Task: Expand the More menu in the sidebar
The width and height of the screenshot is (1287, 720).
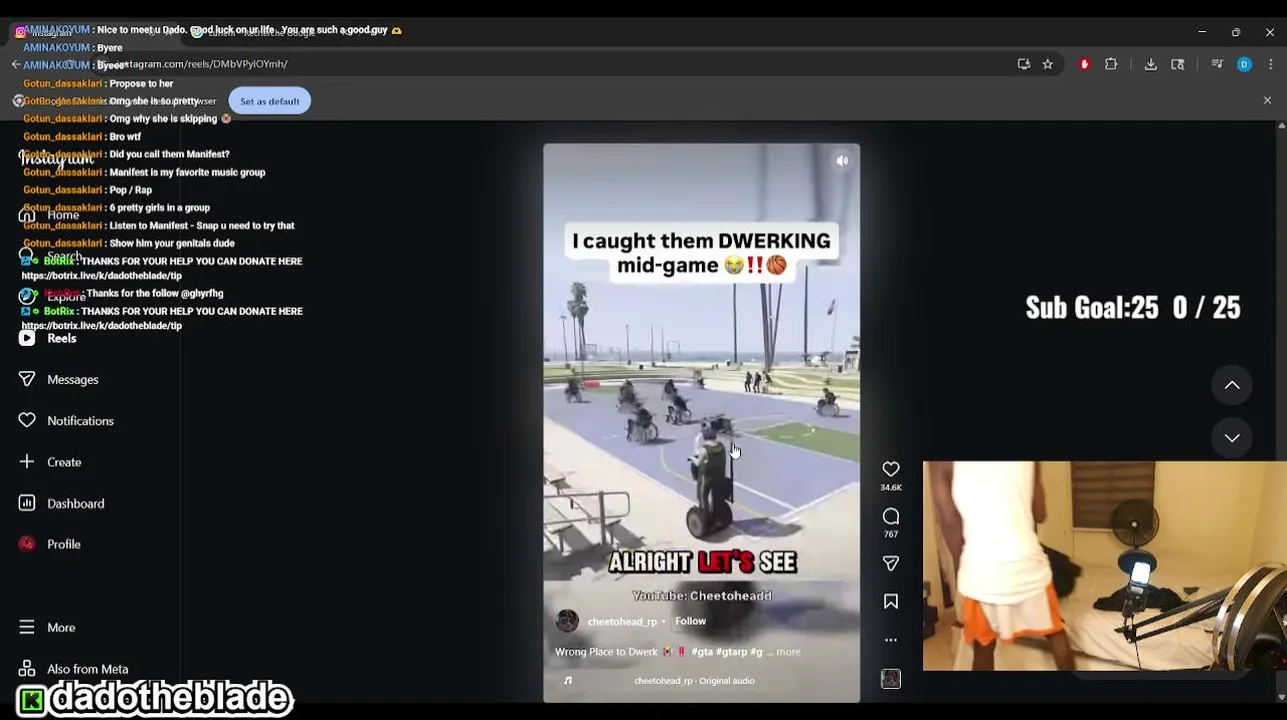Action: pyautogui.click(x=61, y=628)
